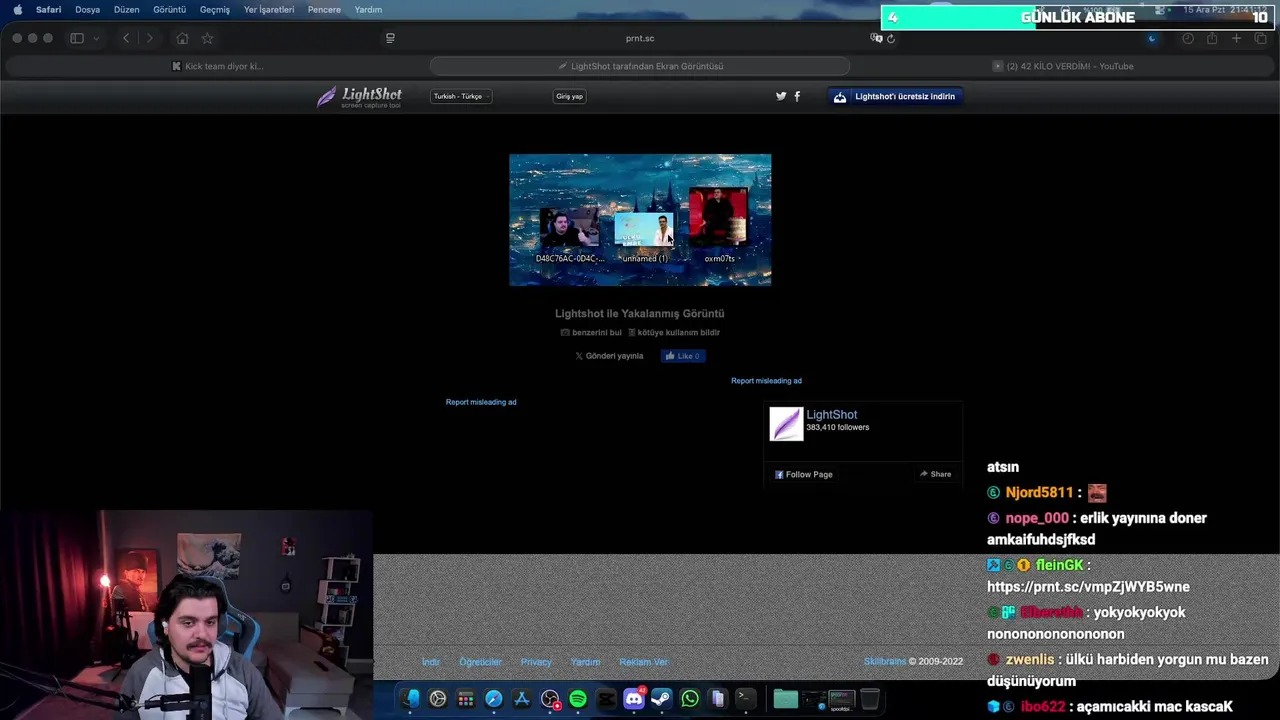Open the Düzen menu
The image size is (1280, 720).
(127, 9)
